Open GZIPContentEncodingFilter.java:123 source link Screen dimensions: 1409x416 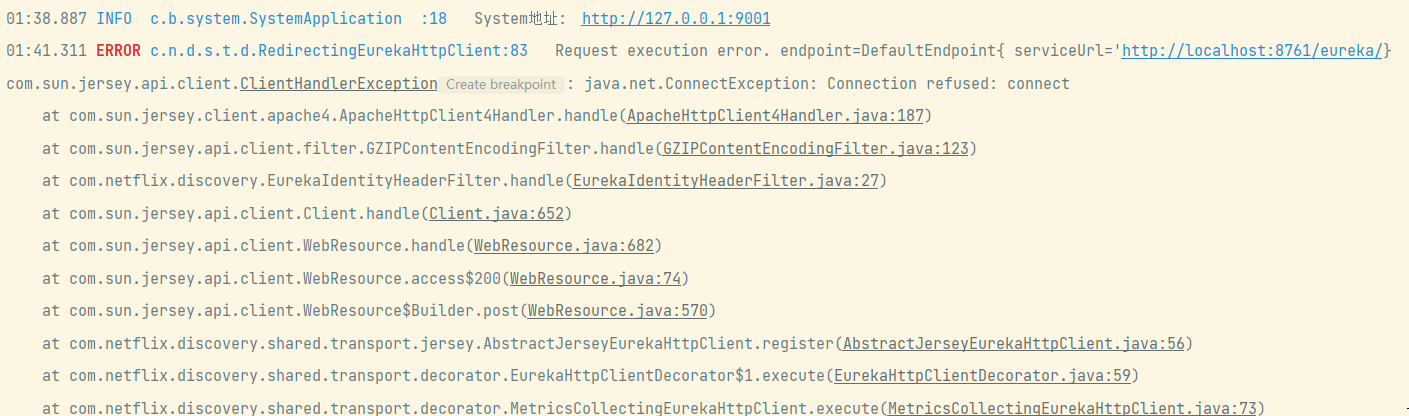(815, 149)
